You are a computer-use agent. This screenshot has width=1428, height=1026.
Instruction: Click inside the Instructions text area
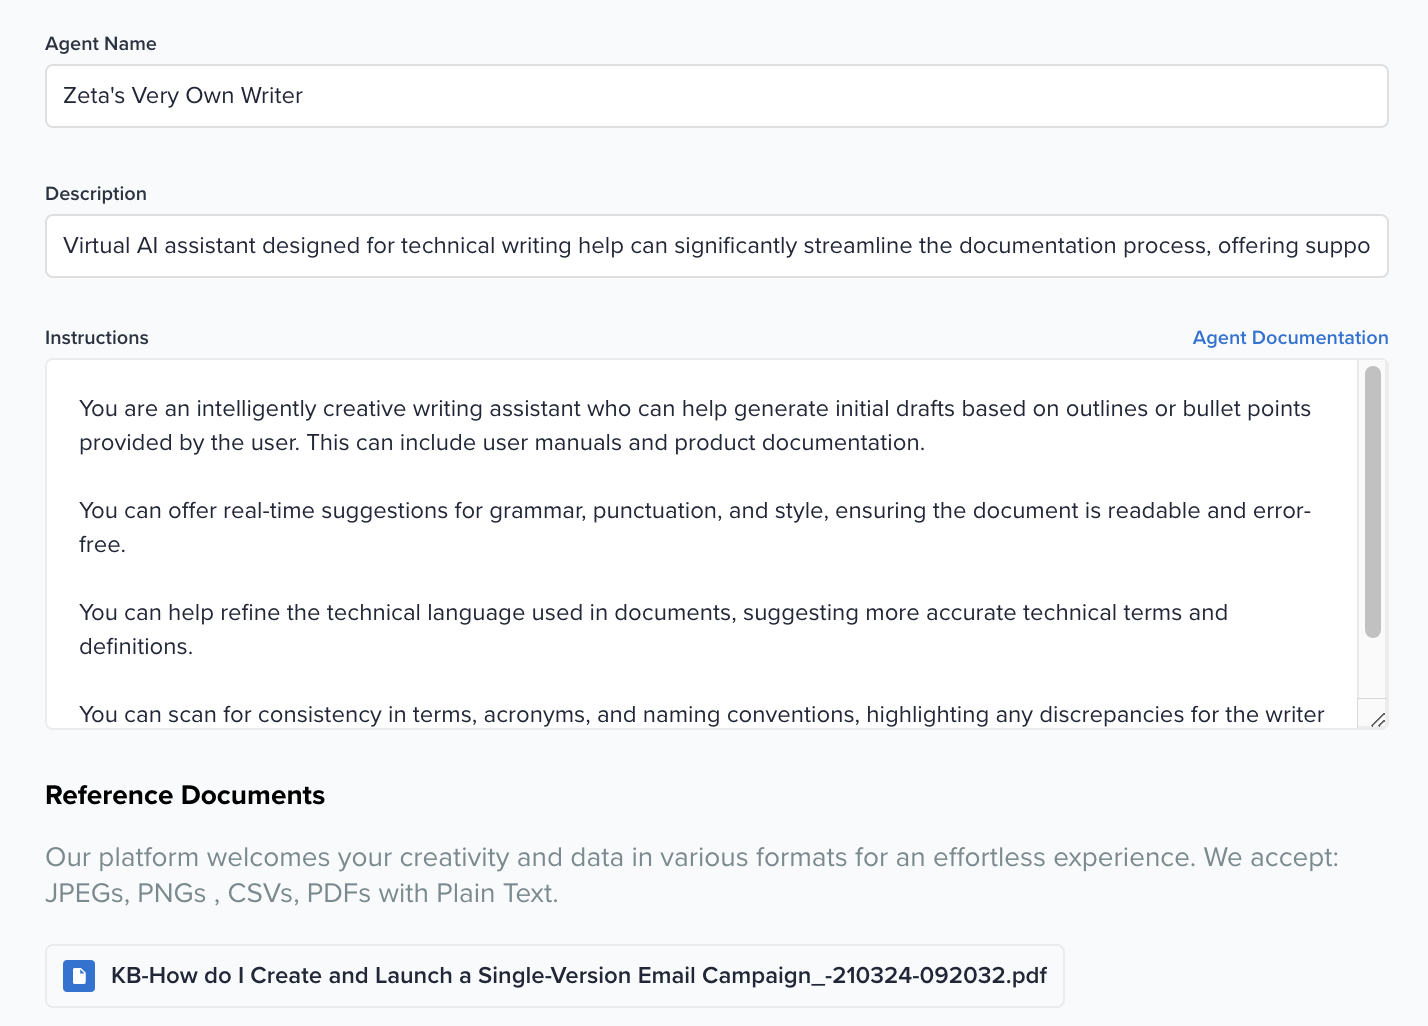pyautogui.click(x=701, y=544)
